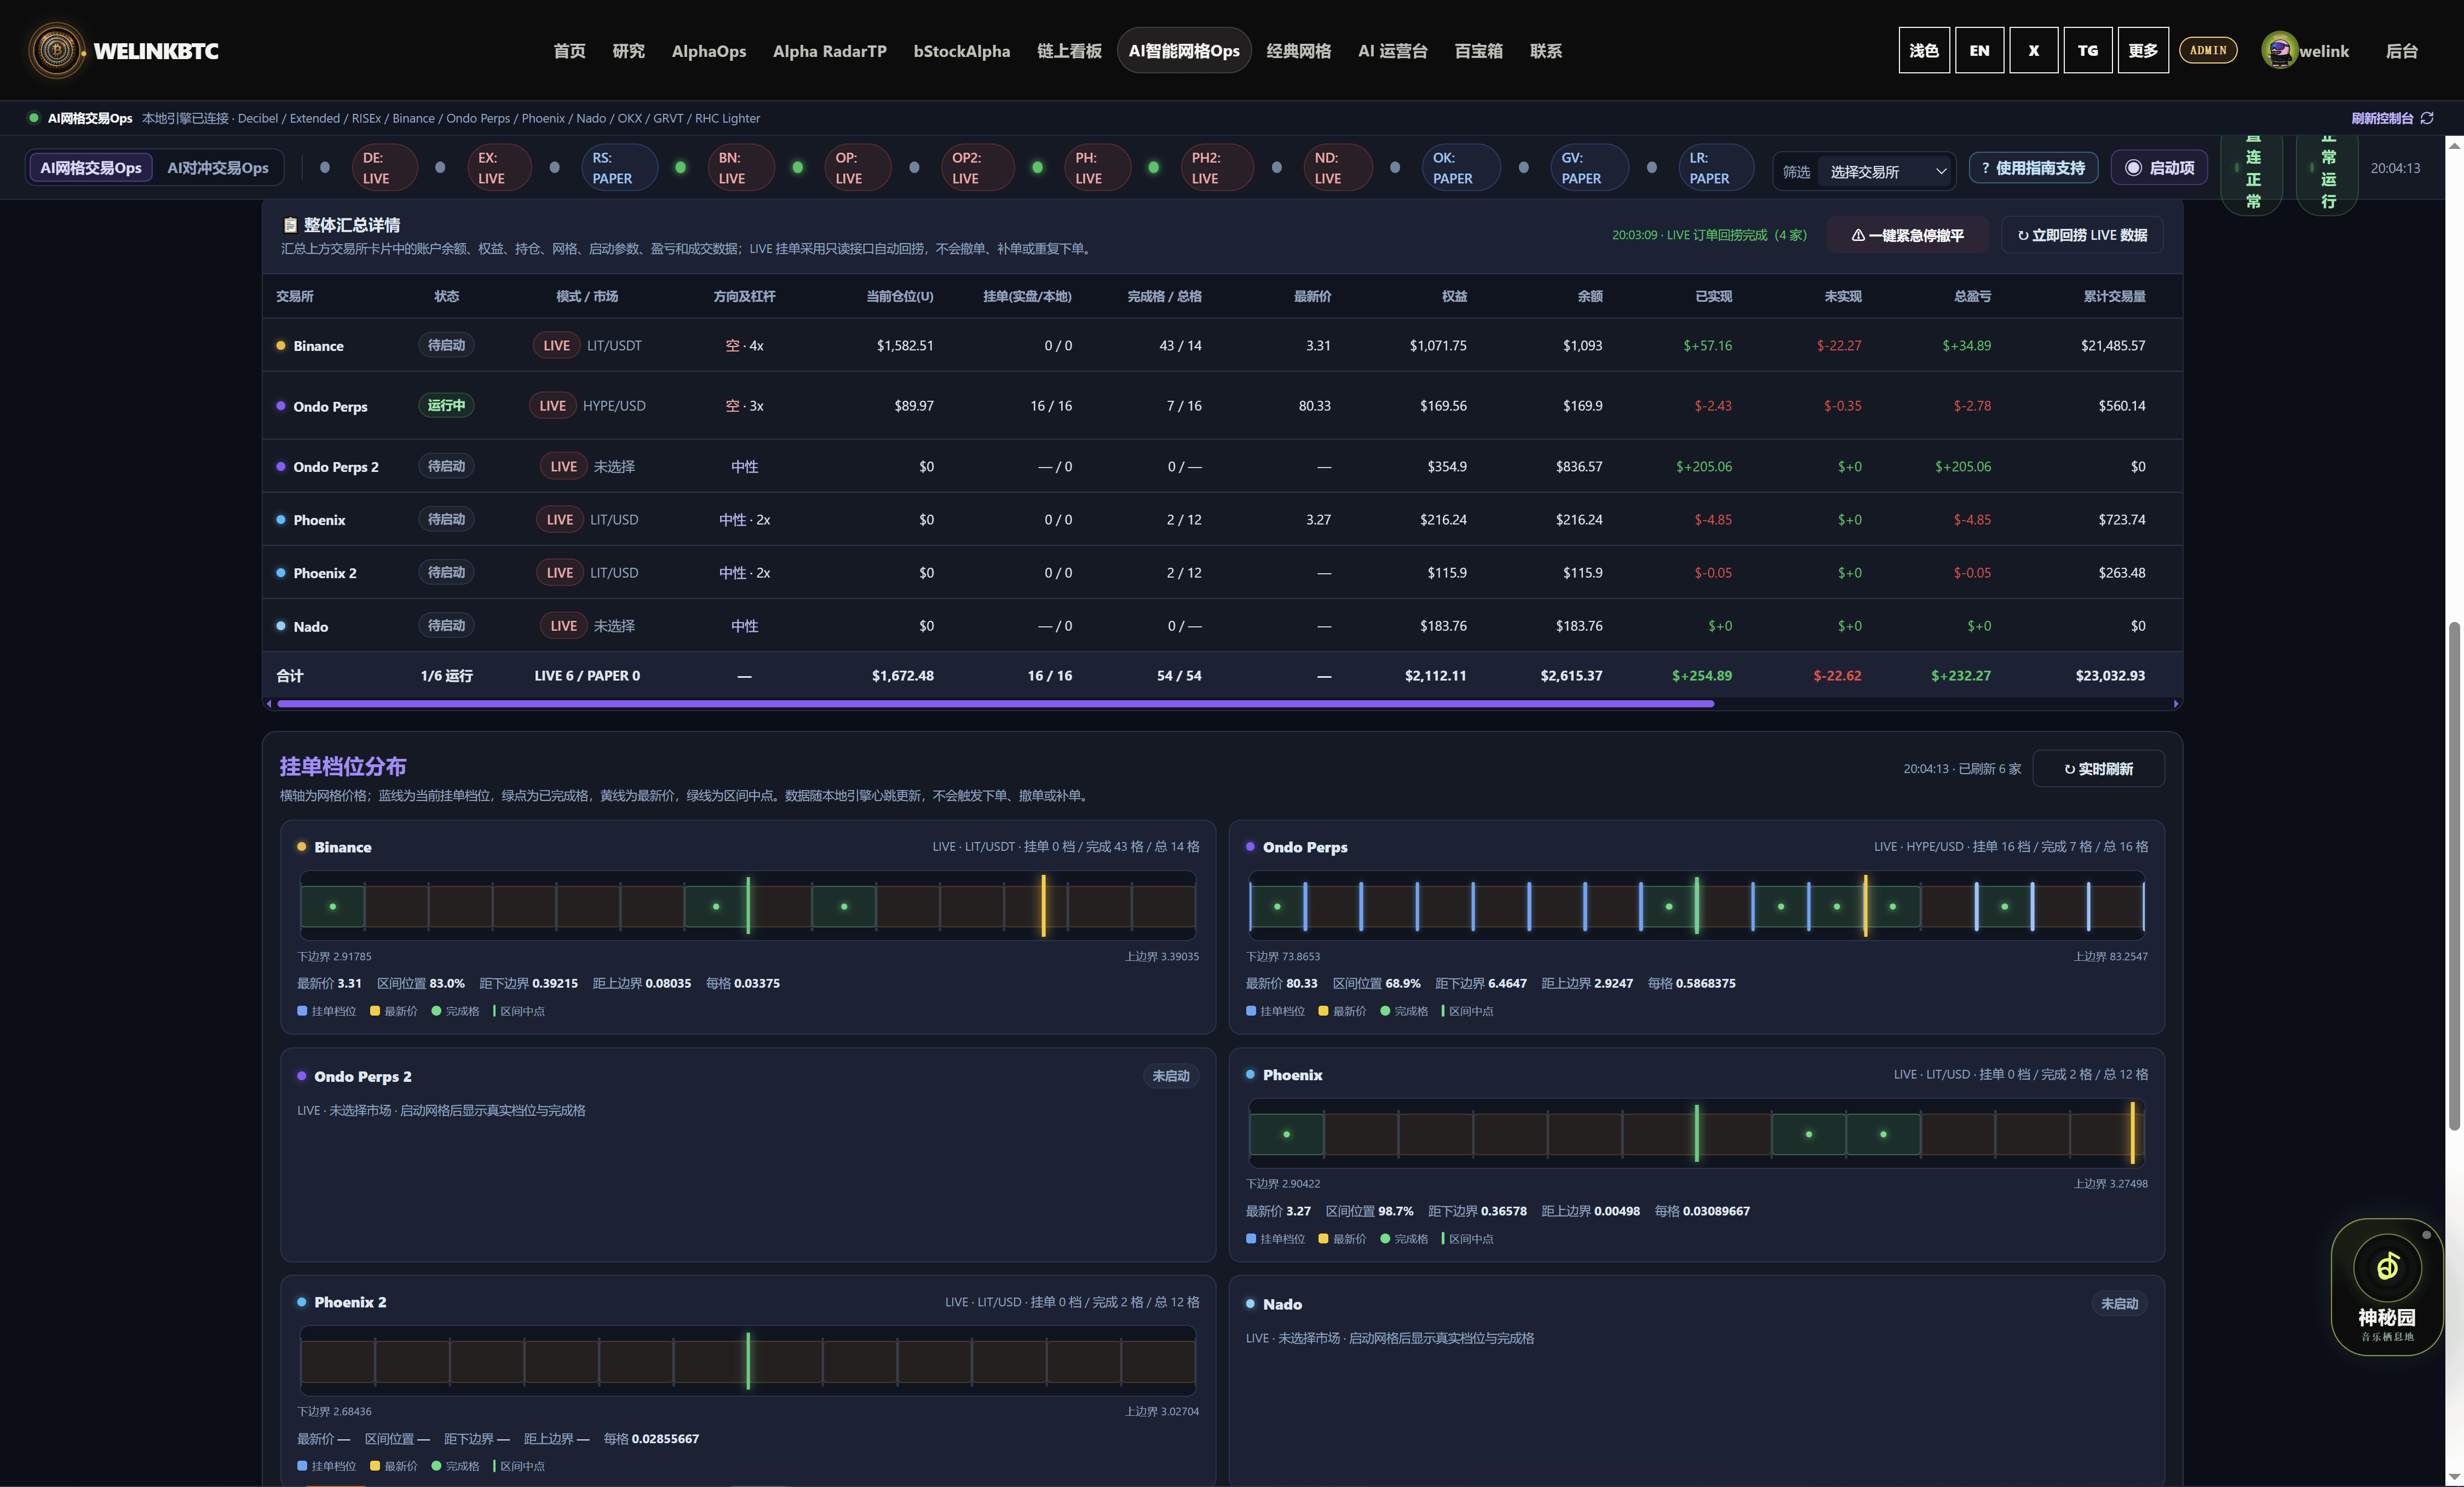The height and width of the screenshot is (1487, 2464).
Task: Go to AI 运营台
Action: 1392,51
